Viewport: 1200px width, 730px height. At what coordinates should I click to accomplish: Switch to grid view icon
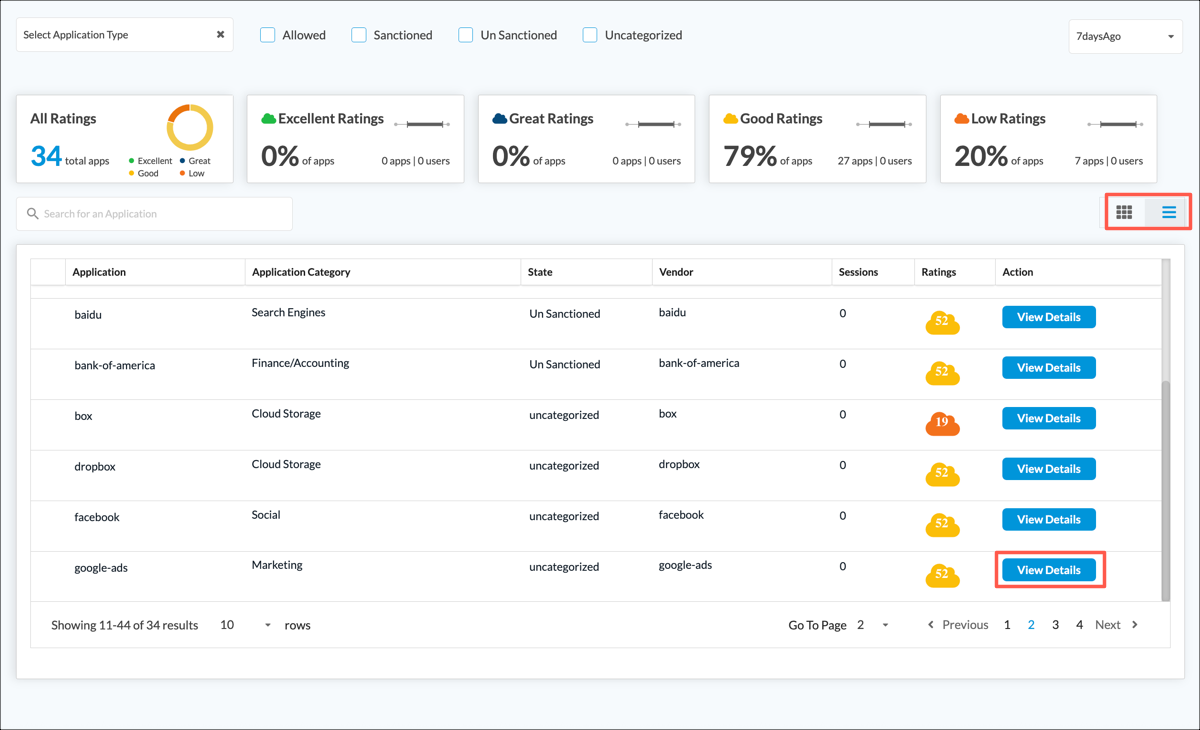click(x=1124, y=212)
